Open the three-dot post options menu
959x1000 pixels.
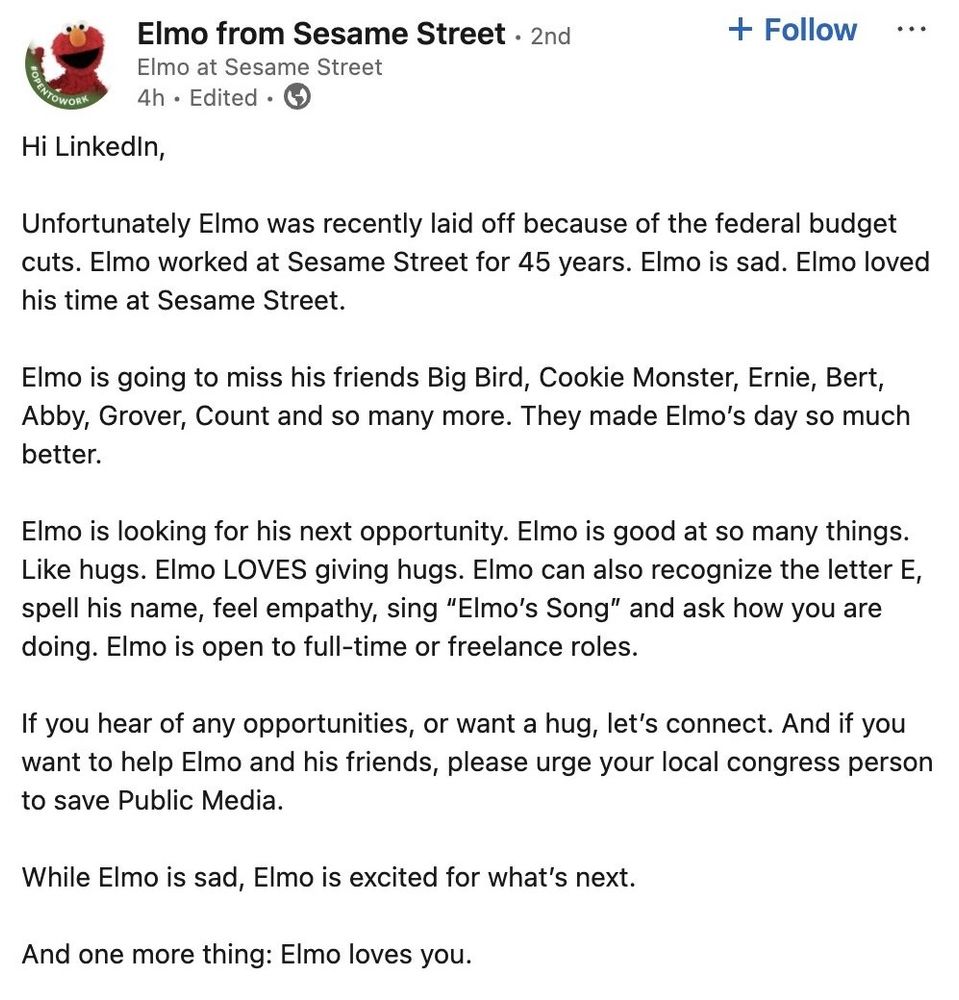click(x=911, y=30)
